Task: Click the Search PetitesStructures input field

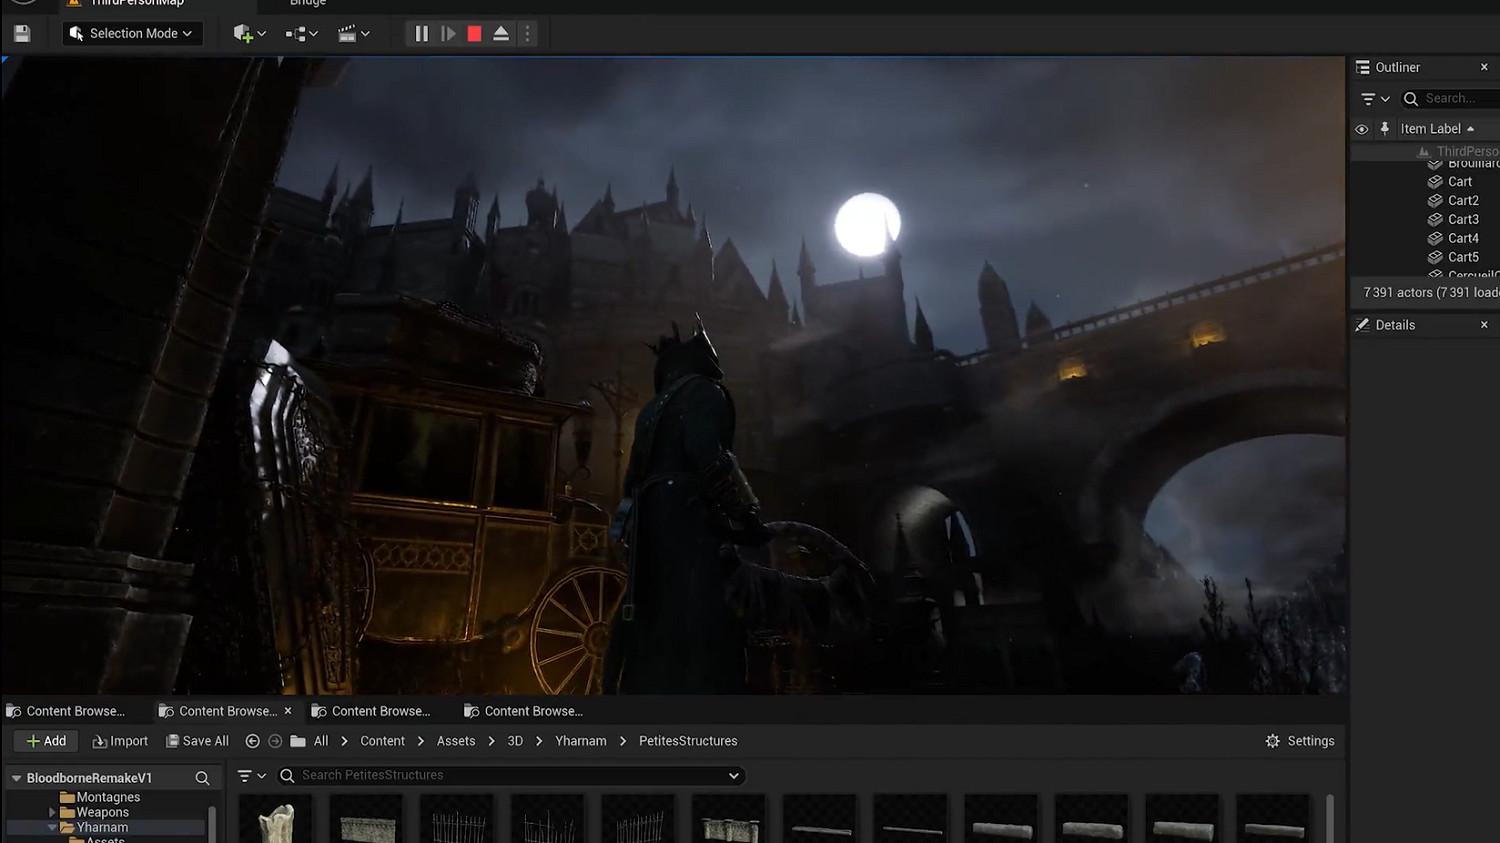Action: tap(510, 775)
